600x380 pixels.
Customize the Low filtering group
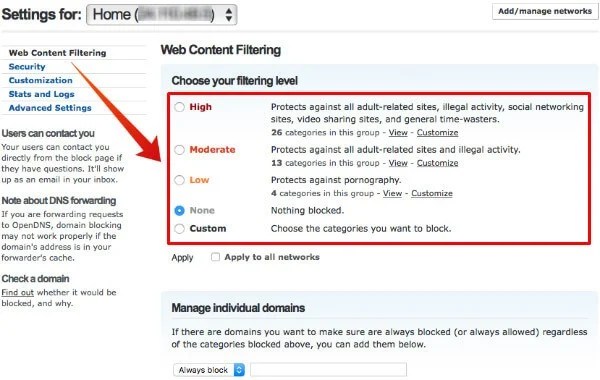click(x=432, y=193)
